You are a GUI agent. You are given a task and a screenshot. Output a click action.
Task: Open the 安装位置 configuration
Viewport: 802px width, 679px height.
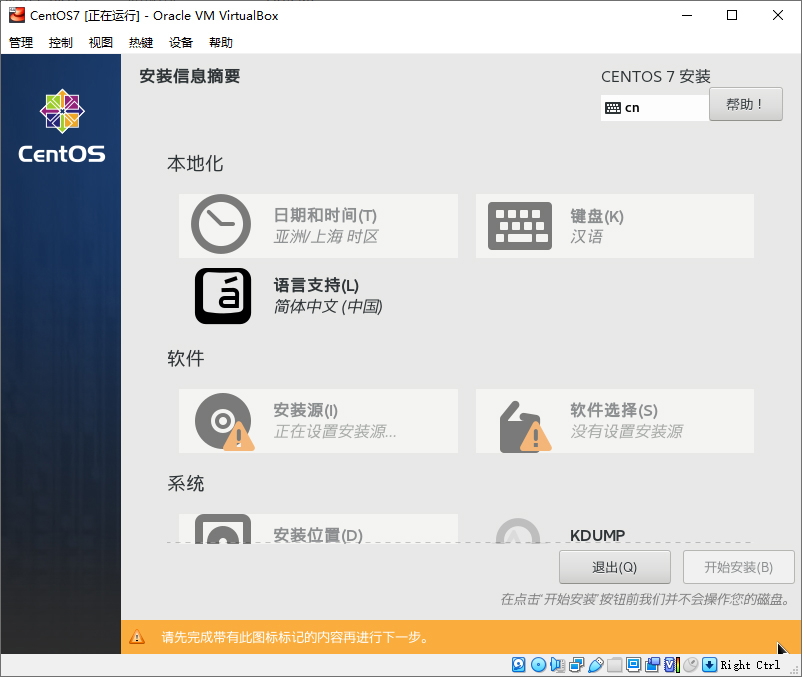pos(317,535)
